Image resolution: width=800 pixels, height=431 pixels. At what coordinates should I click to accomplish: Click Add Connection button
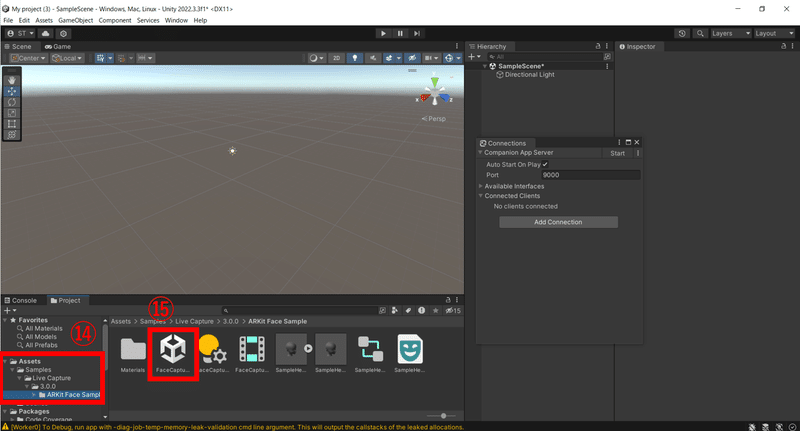[x=558, y=222]
